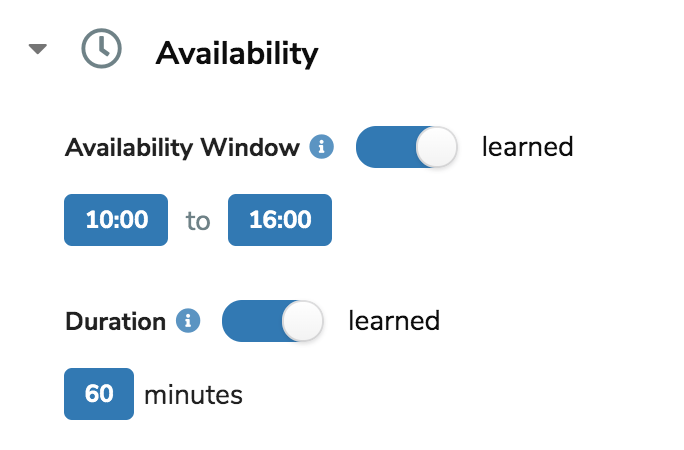Image resolution: width=684 pixels, height=450 pixels.
Task: Click the blue track of Duration switch
Action: point(252,321)
